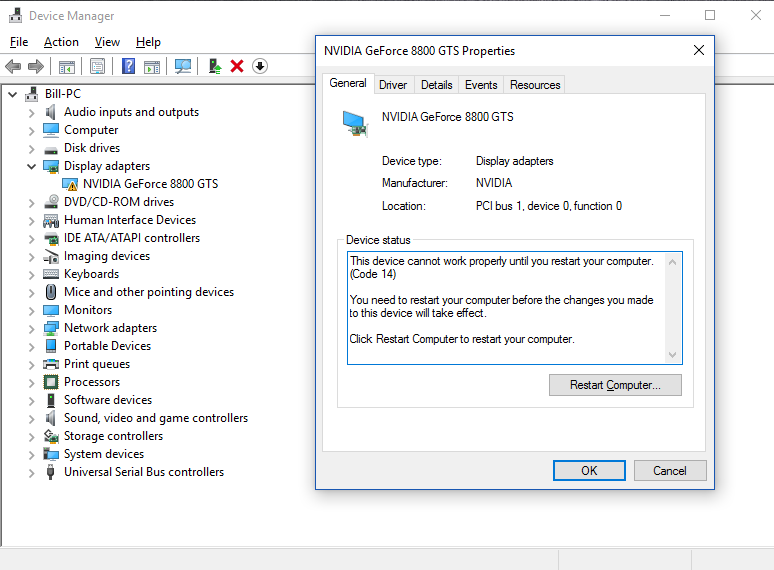
Task: Collapse the Display adapters node
Action: pos(32,166)
